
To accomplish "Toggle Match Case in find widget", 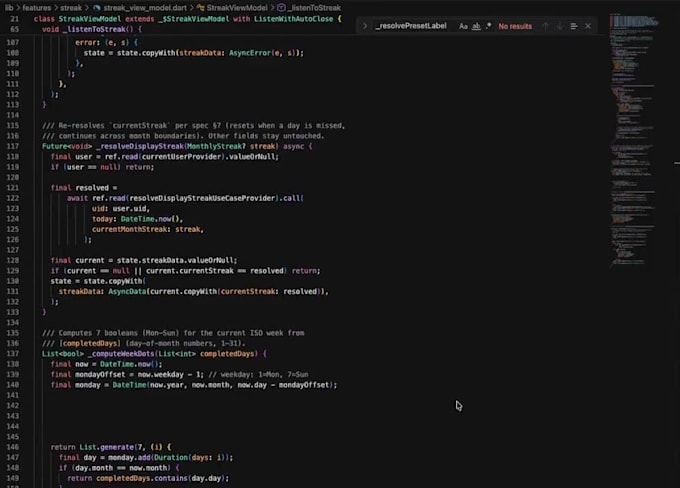I will point(463,26).
